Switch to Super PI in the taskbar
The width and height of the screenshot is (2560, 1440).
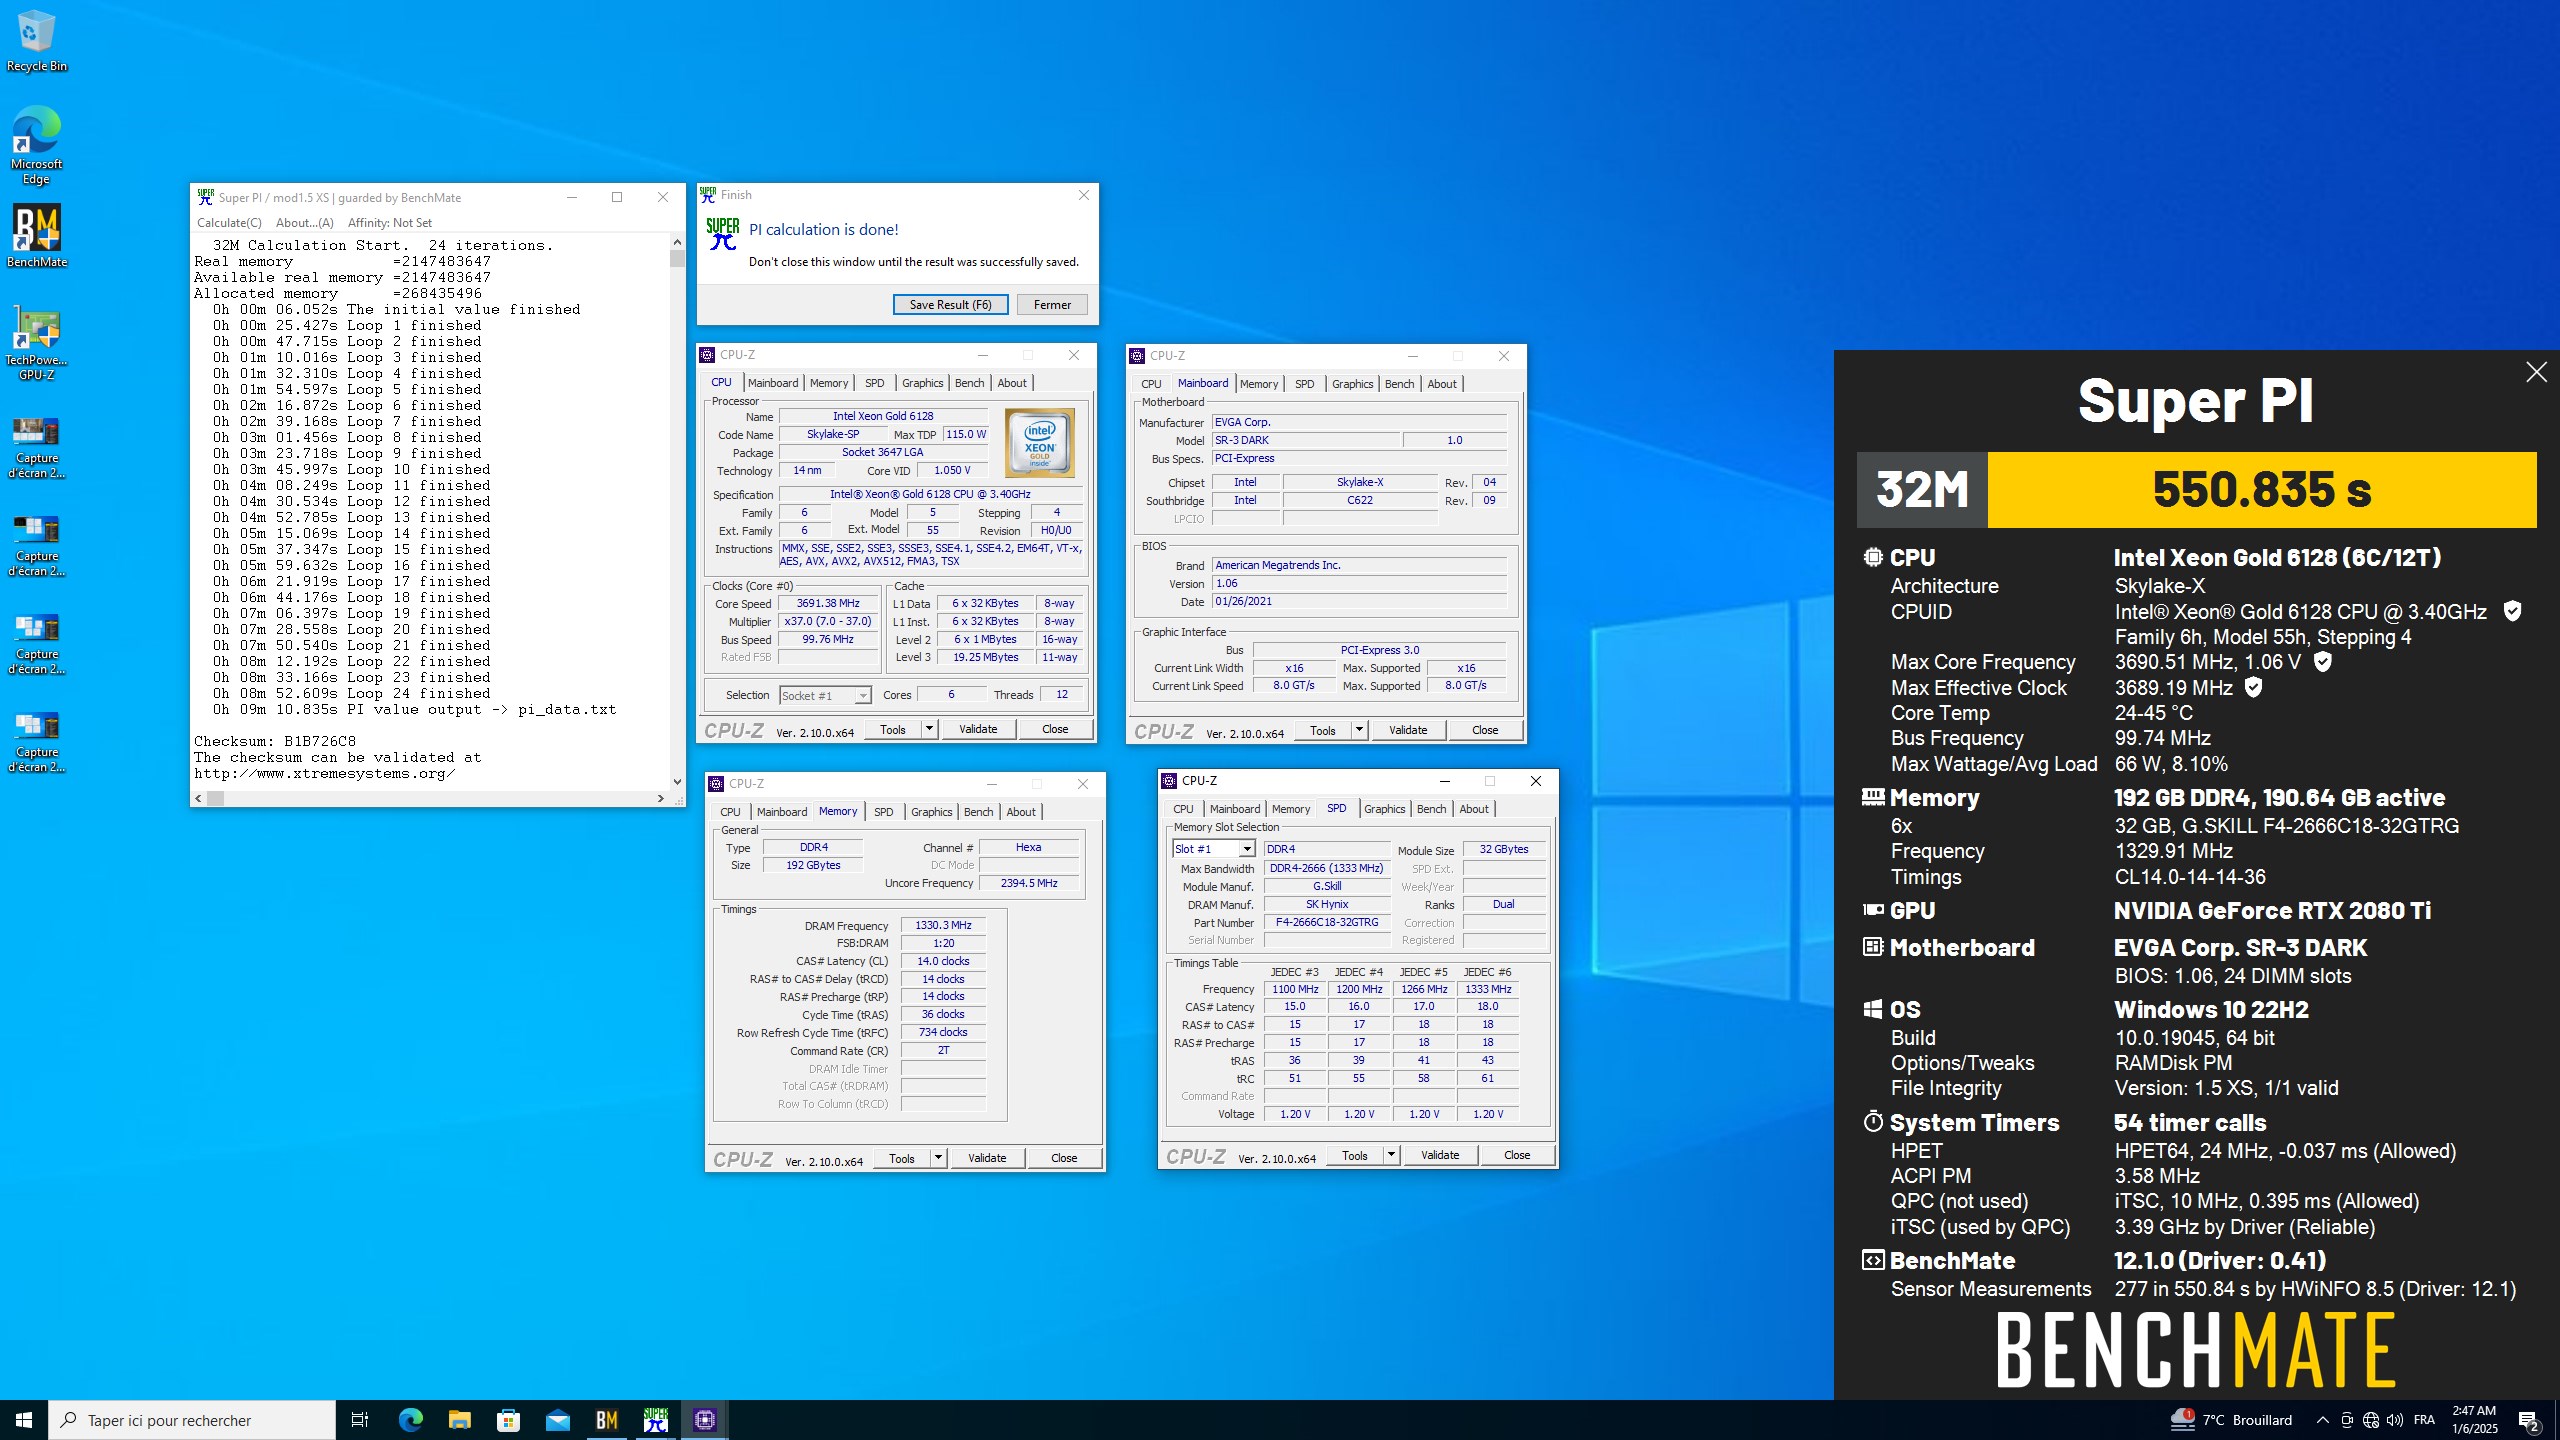655,1420
